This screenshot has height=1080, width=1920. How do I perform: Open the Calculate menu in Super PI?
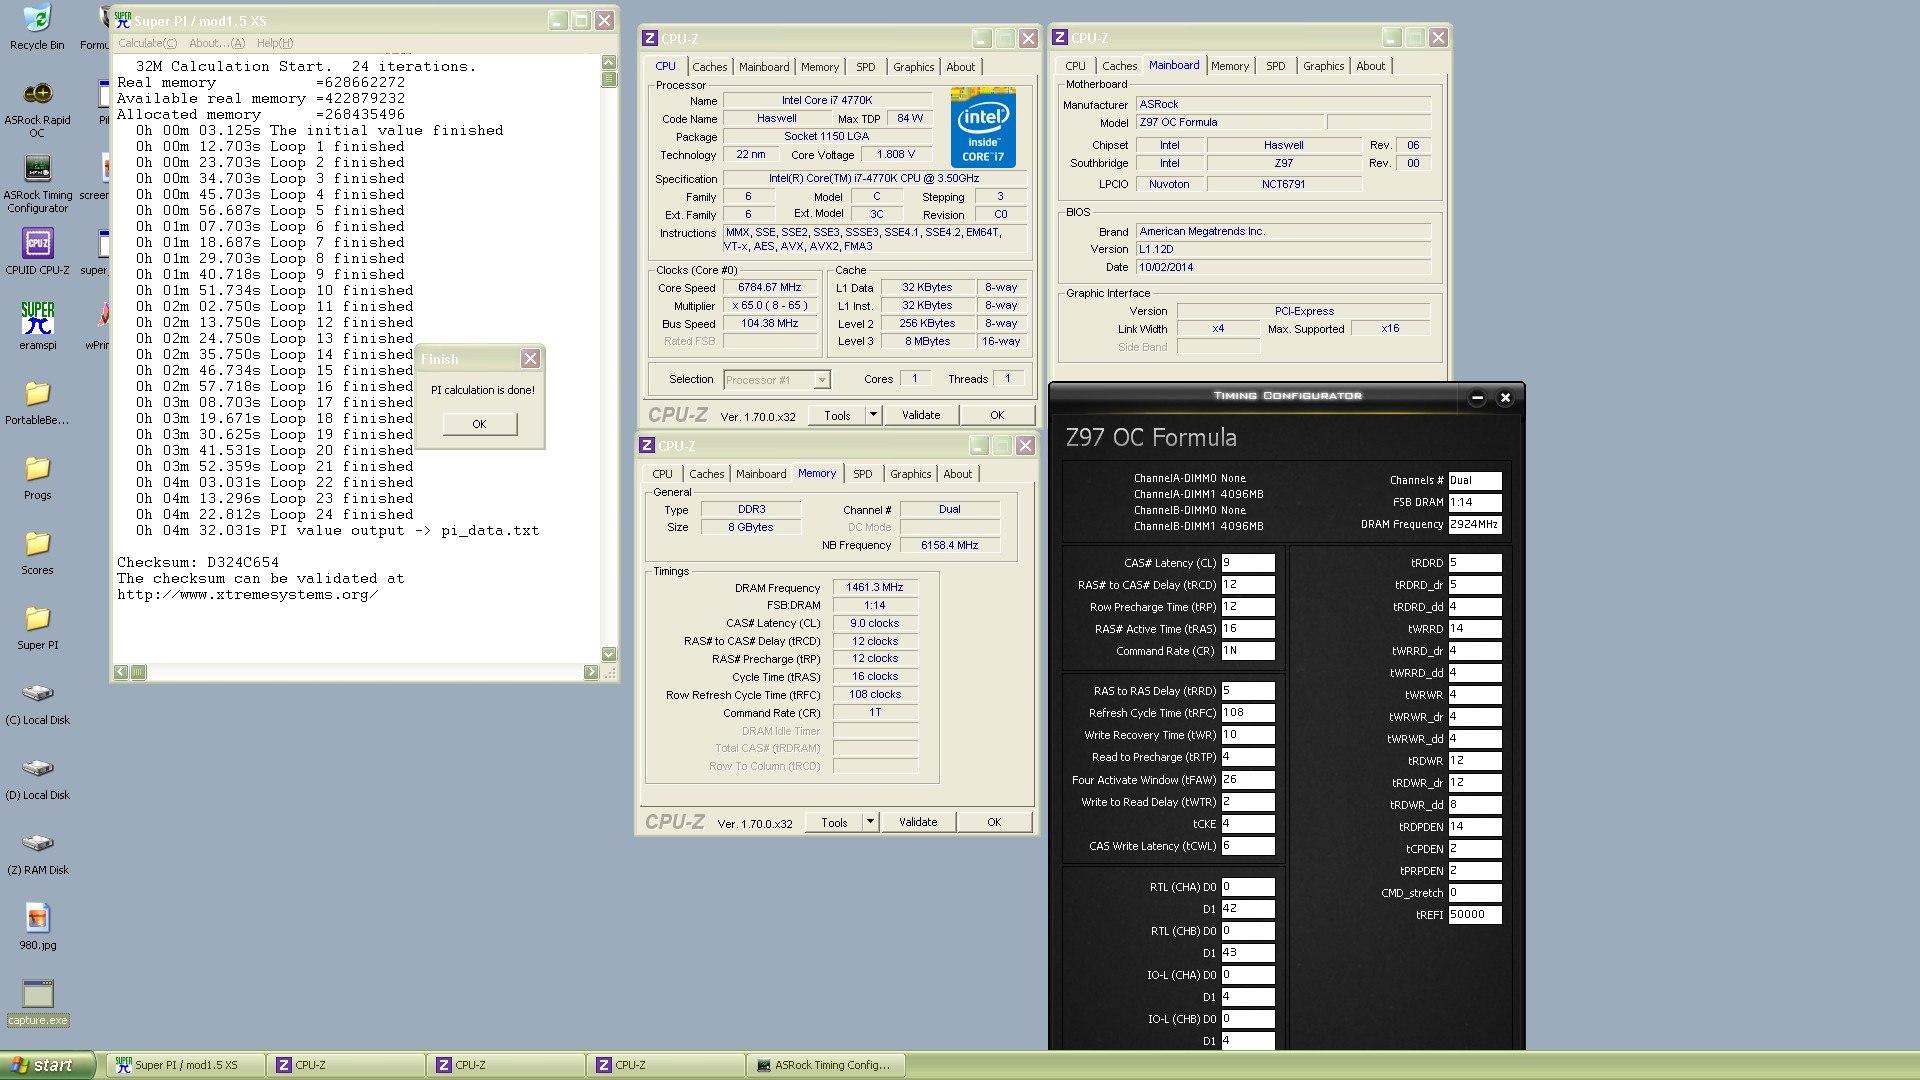(147, 43)
